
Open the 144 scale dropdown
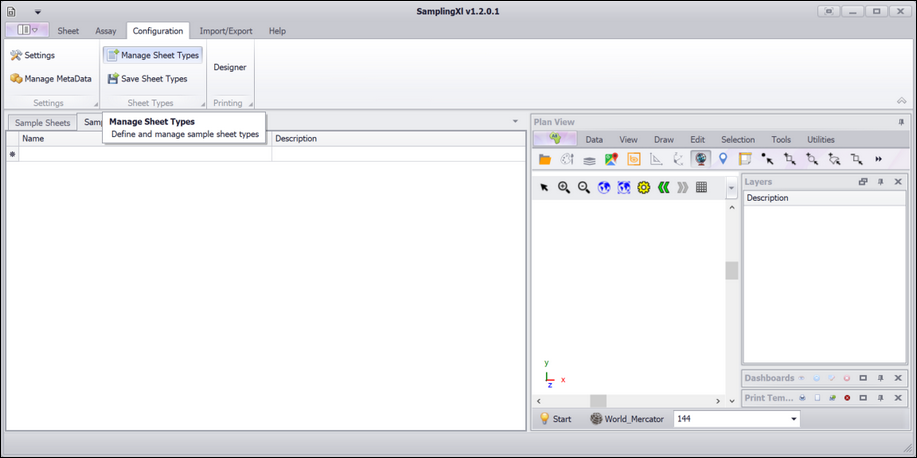point(794,419)
